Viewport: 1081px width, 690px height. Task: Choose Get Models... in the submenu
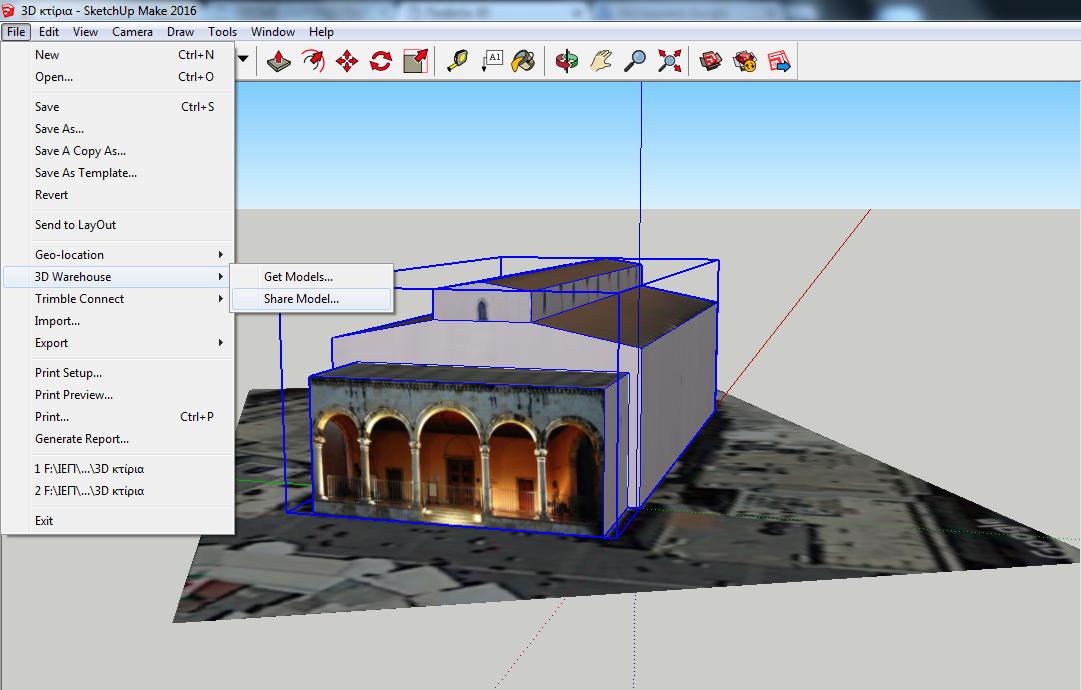click(312, 276)
